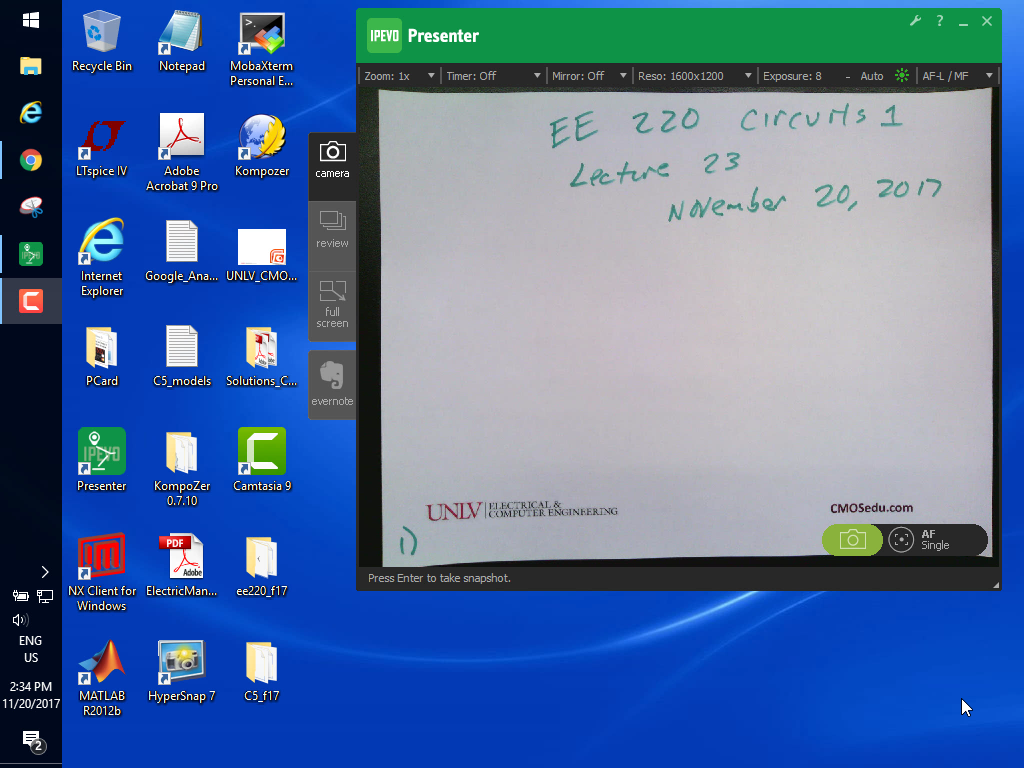Screen dimensions: 1024x768
Task: Open the Windows Start menu
Action: [31, 21]
